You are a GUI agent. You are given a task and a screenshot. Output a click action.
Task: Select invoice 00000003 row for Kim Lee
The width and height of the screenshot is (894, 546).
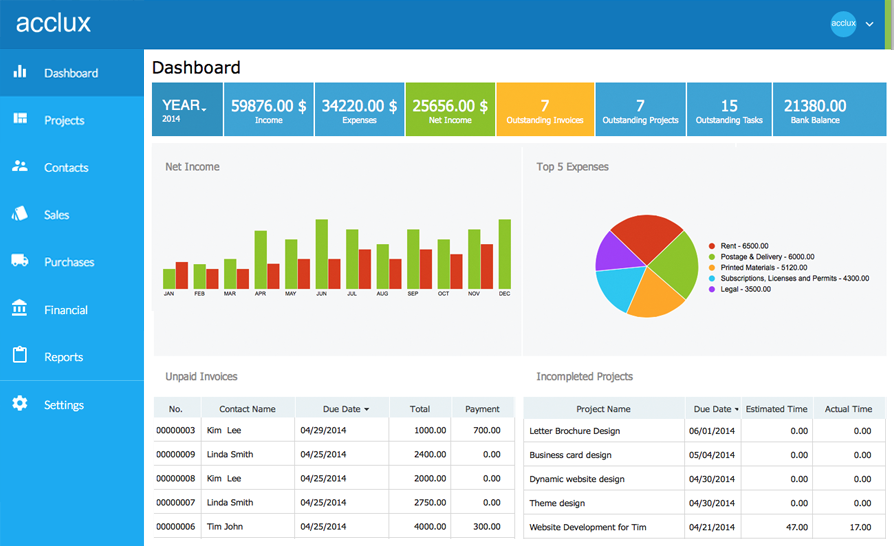coord(333,430)
